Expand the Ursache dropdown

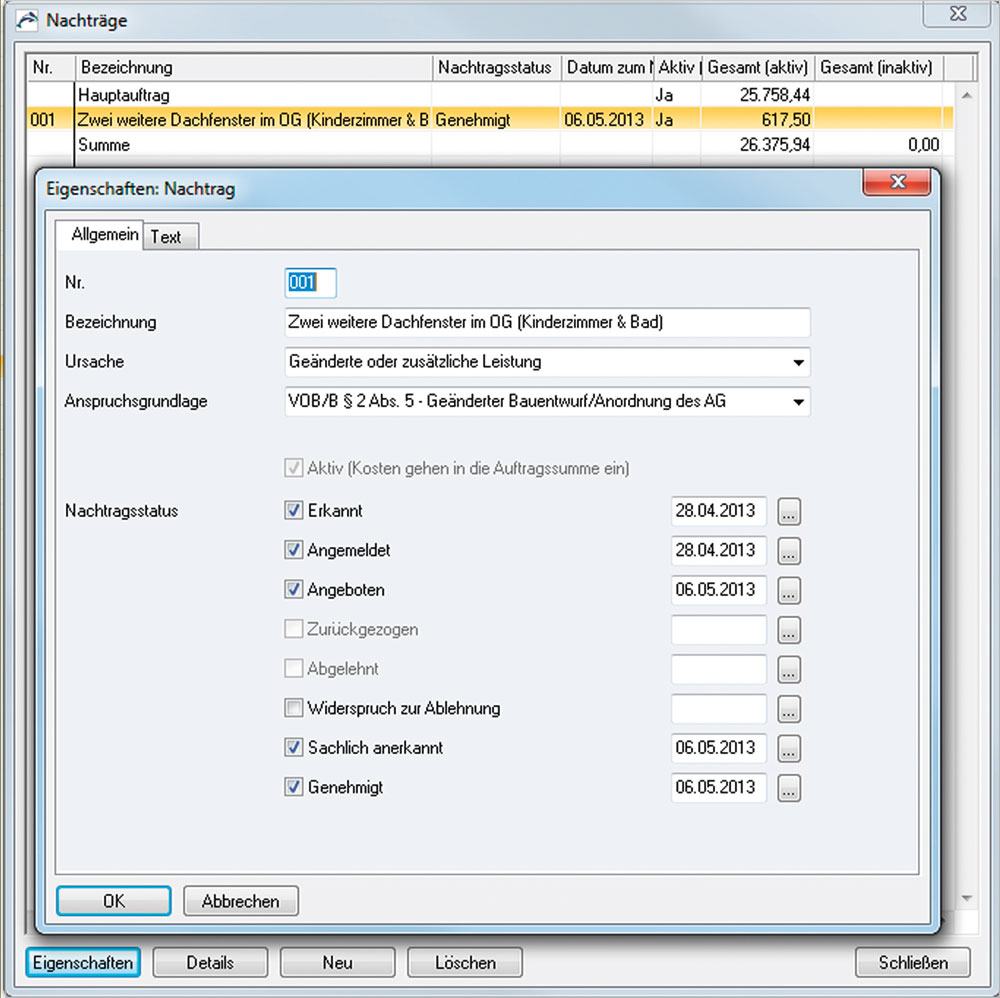[798, 362]
